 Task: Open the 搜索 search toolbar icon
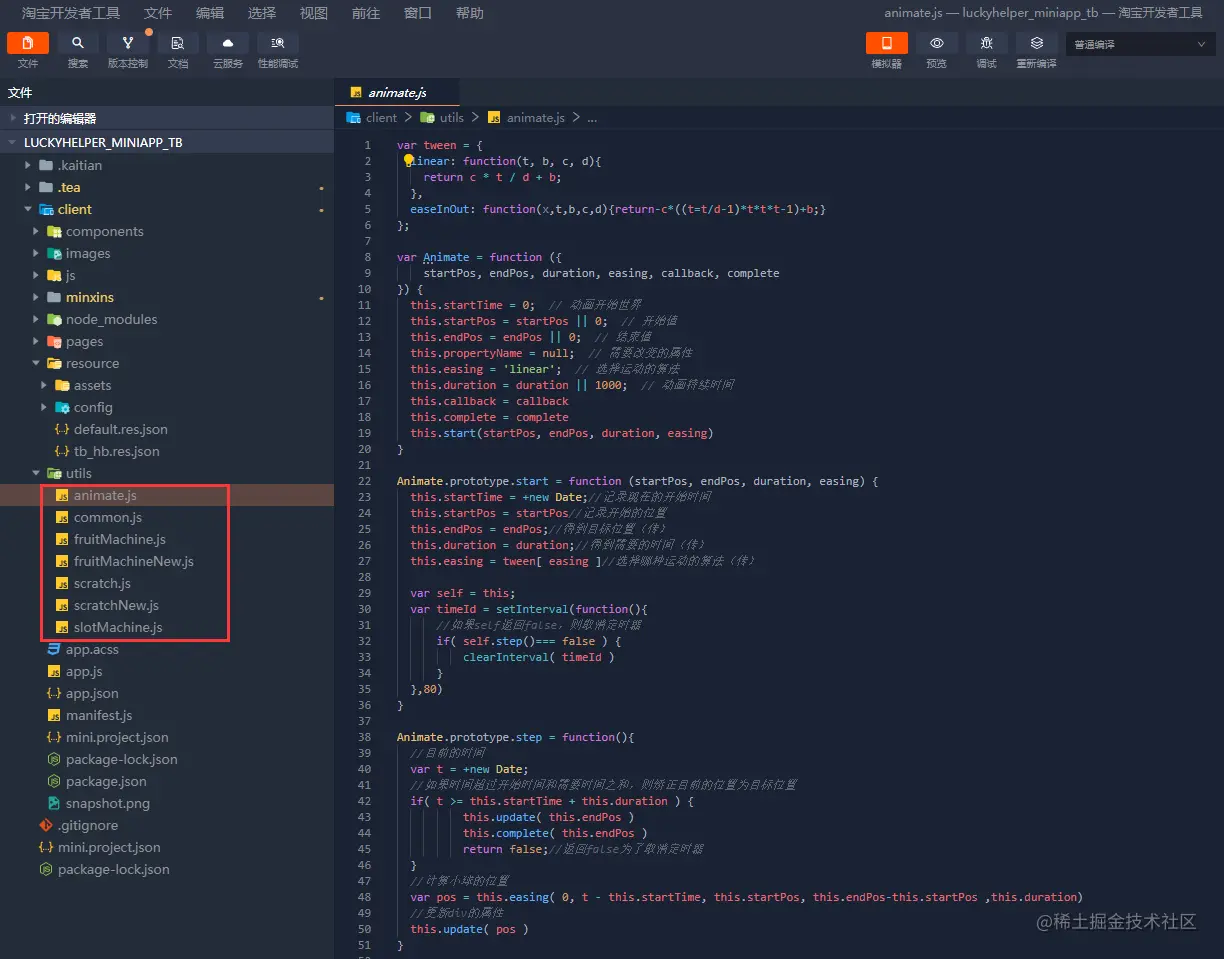pyautogui.click(x=78, y=43)
